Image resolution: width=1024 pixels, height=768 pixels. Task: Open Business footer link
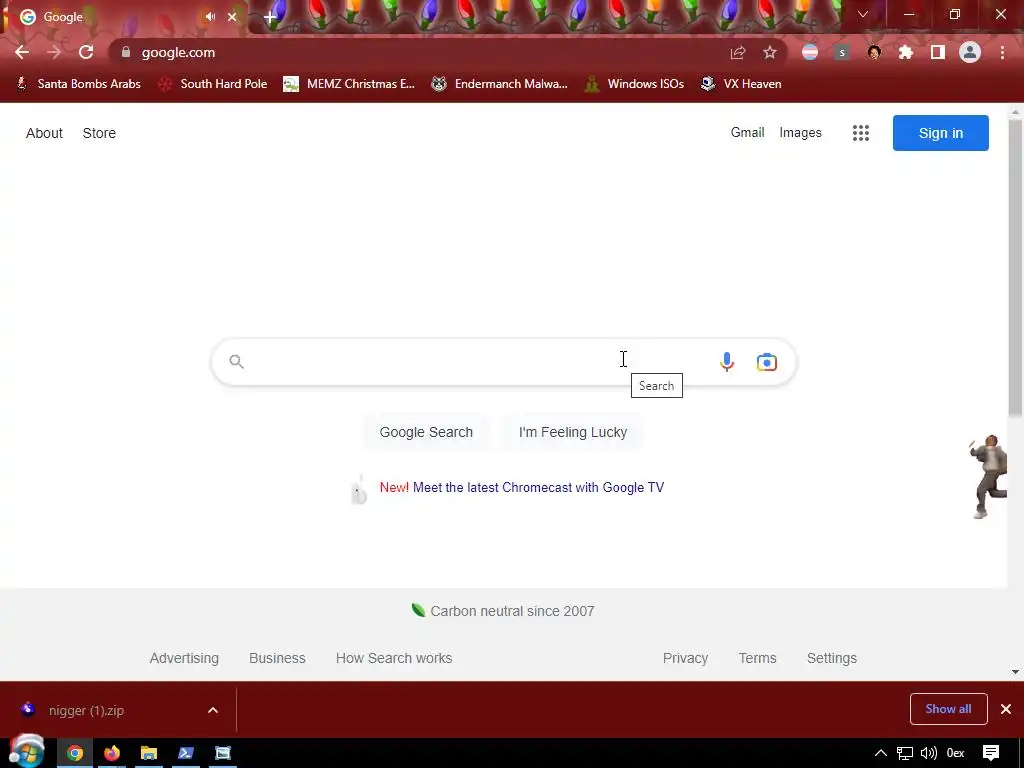[x=277, y=658]
